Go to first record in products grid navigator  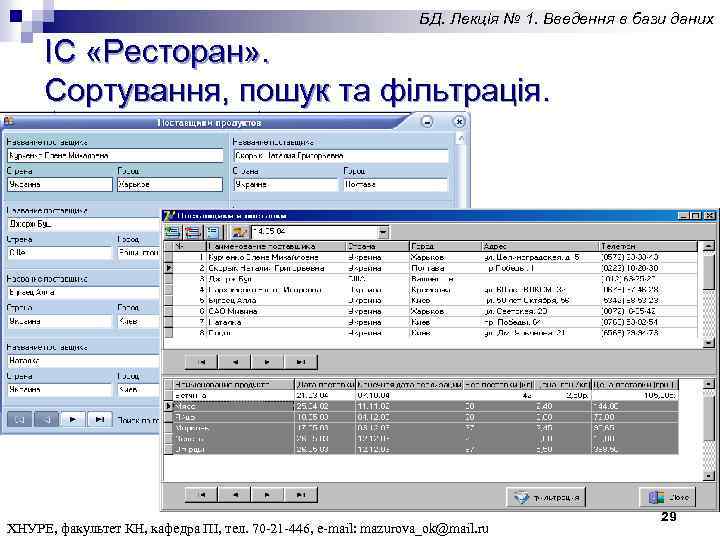pos(202,495)
